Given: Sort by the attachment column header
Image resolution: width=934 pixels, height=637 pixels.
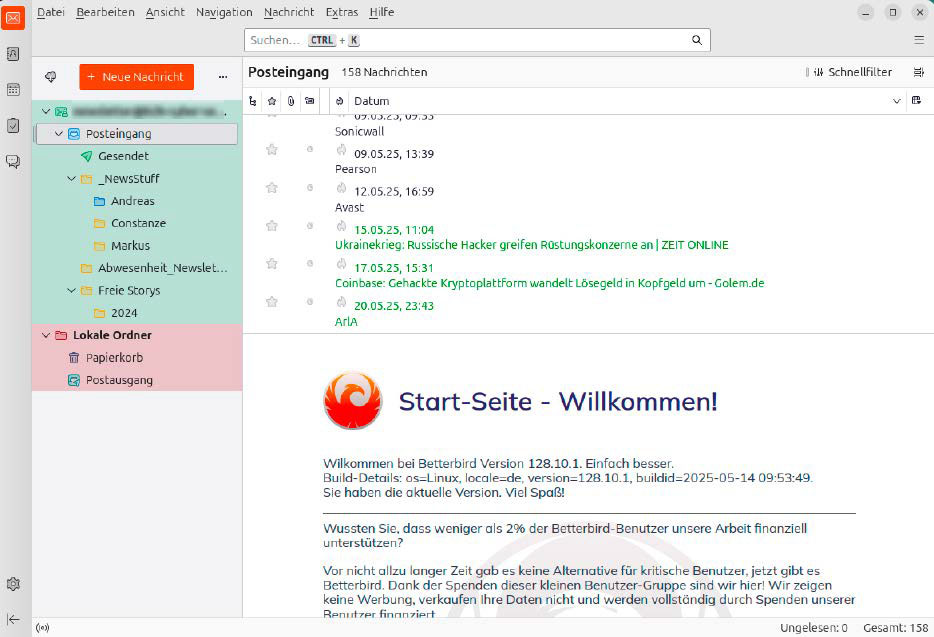Looking at the screenshot, I should point(291,101).
